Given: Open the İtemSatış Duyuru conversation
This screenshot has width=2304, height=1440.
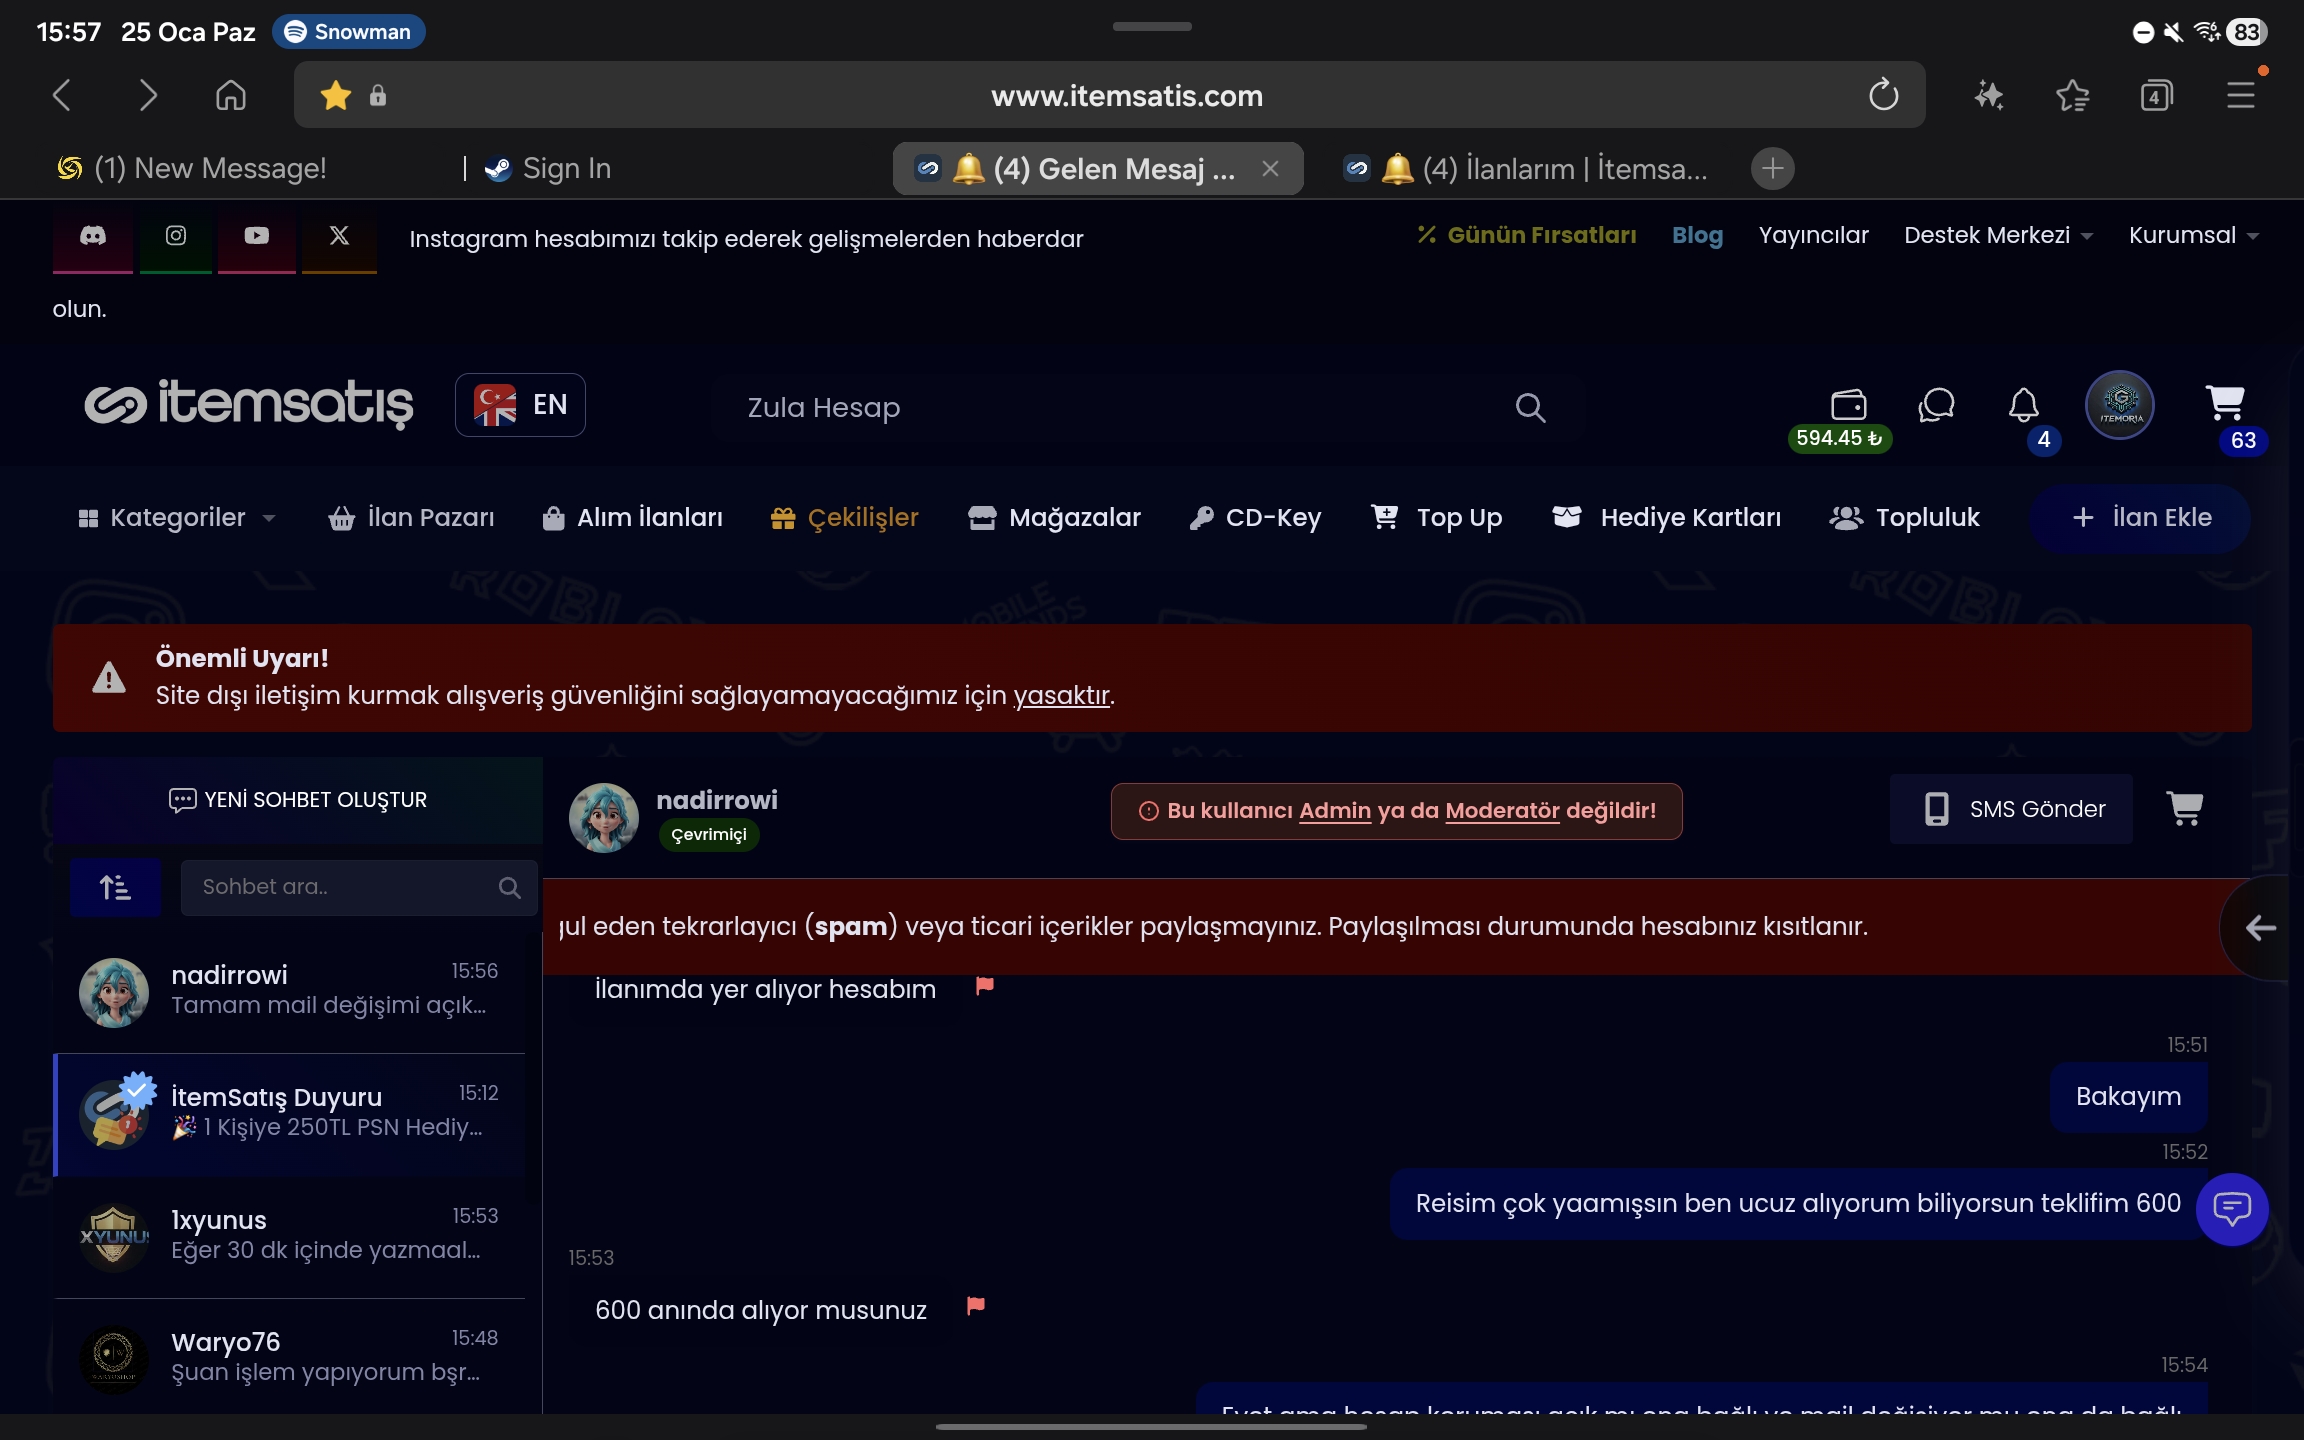Looking at the screenshot, I should (x=290, y=1114).
